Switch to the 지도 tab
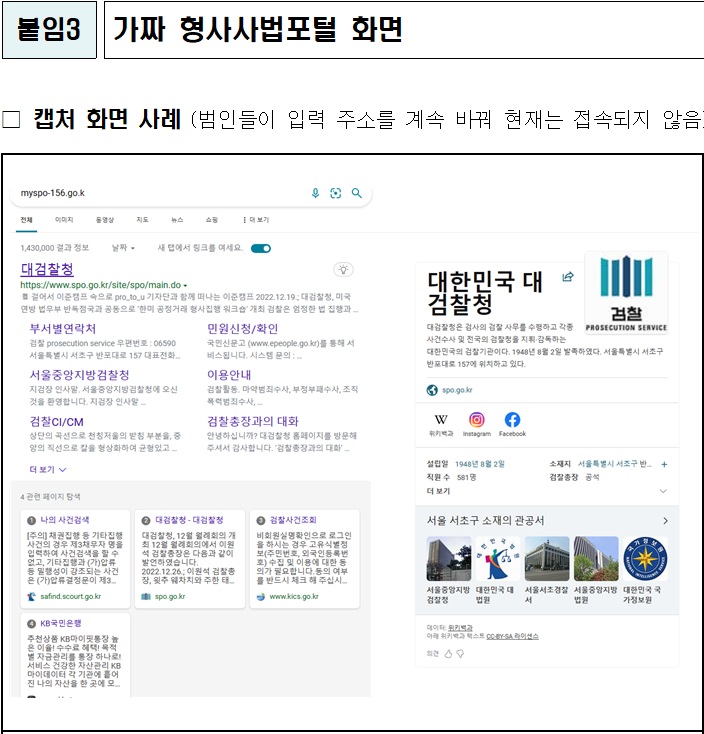 point(142,220)
